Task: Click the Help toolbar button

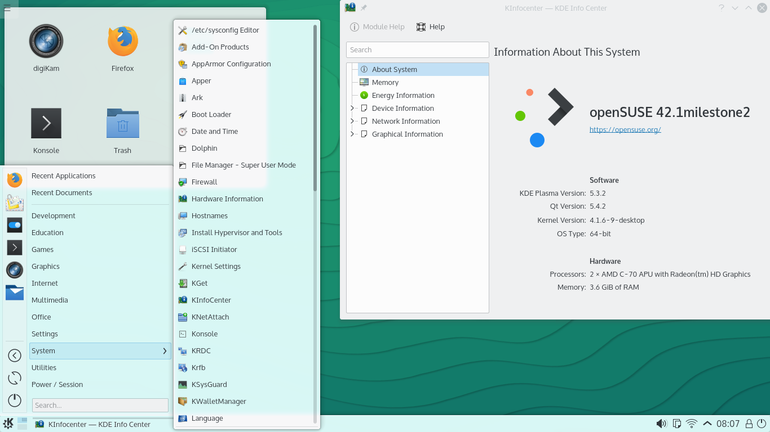Action: click(430, 27)
